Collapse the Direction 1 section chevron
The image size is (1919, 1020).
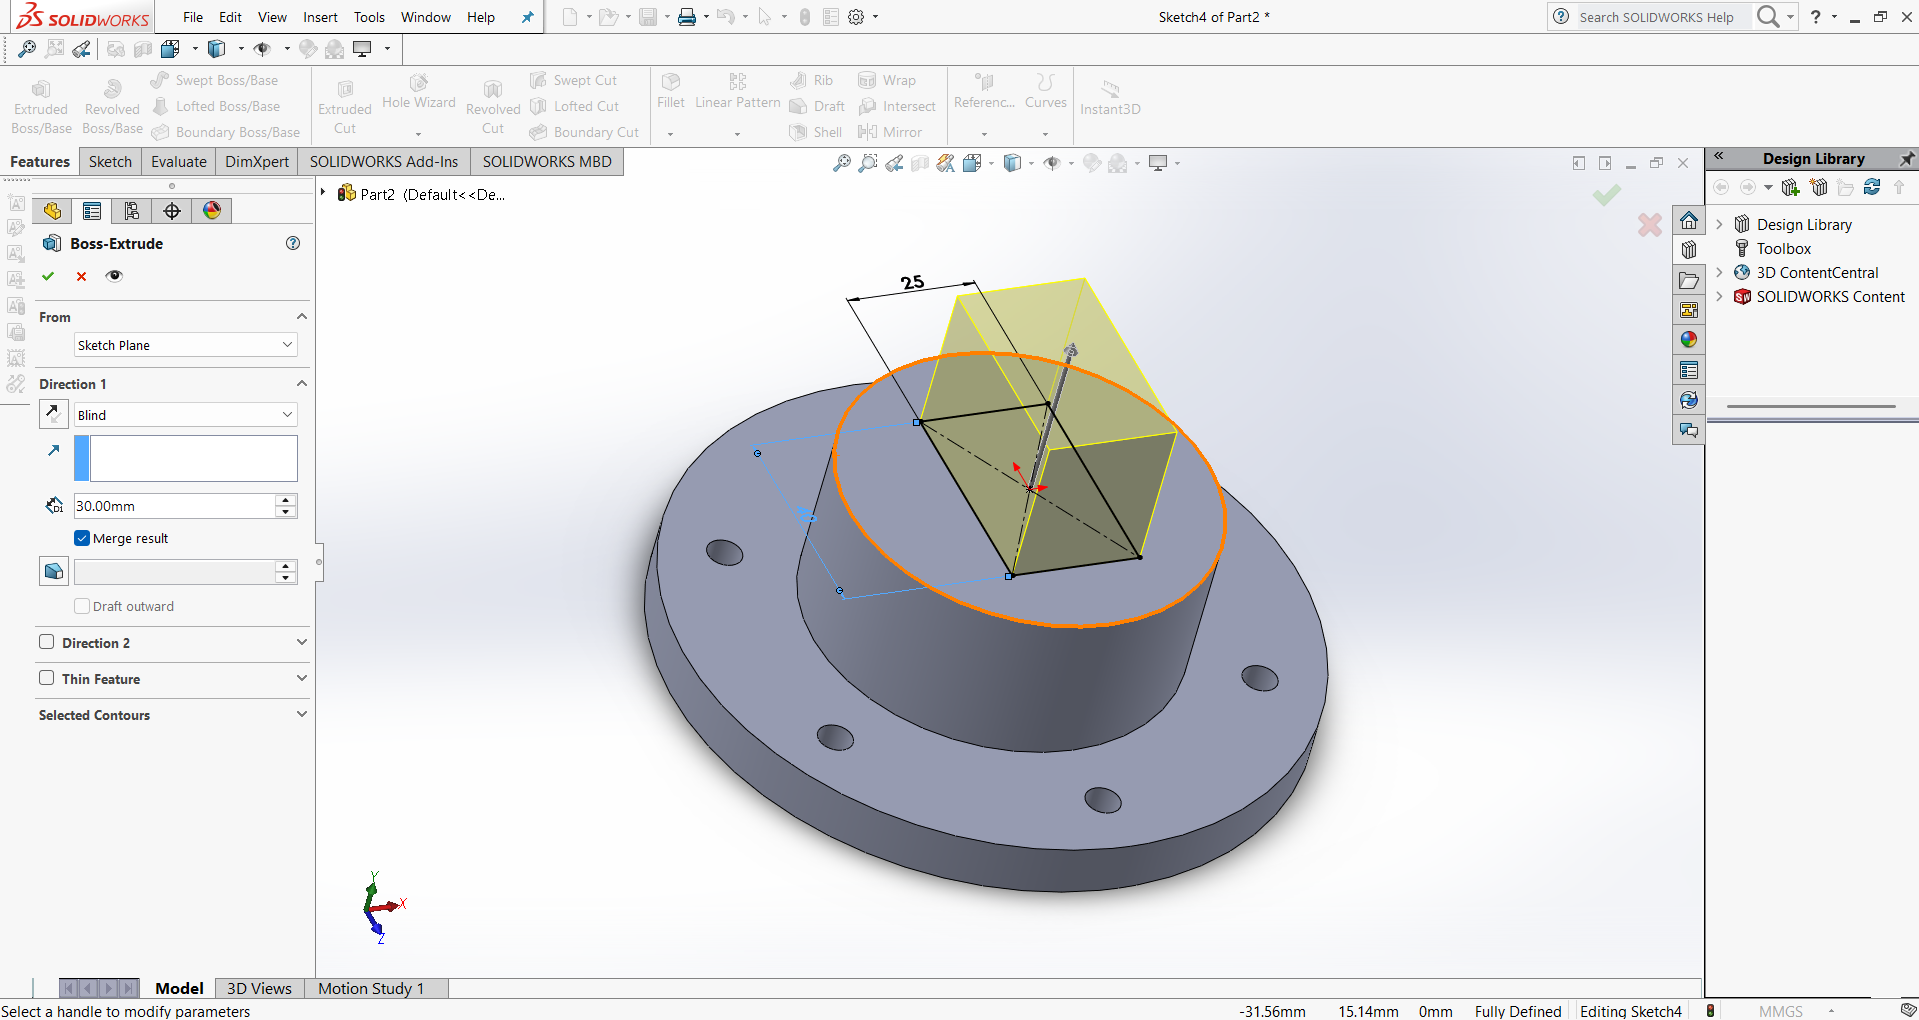click(x=301, y=383)
